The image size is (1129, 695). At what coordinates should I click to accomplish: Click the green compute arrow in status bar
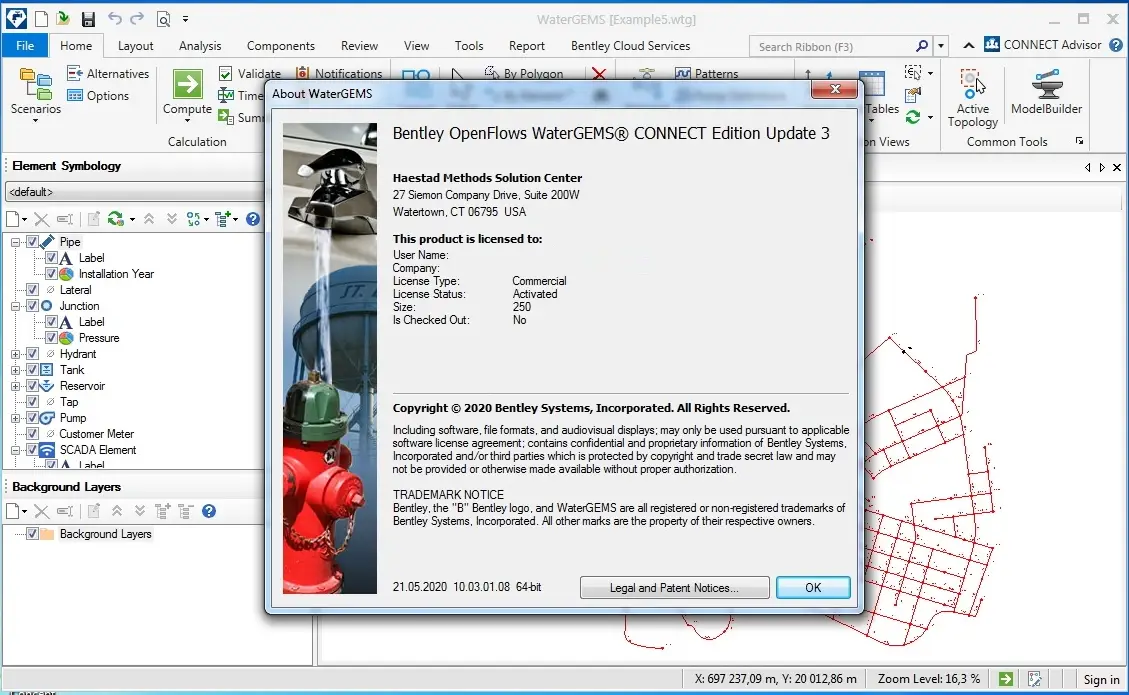point(1006,678)
